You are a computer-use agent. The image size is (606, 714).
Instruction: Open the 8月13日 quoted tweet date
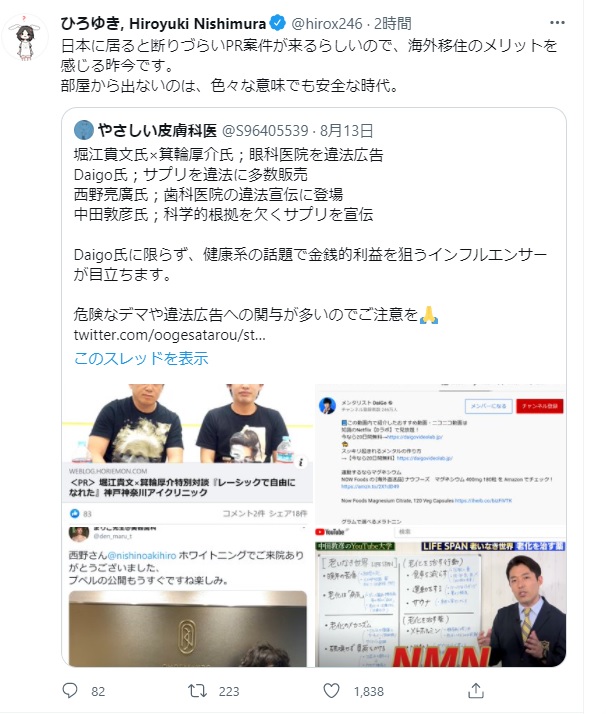(346, 131)
